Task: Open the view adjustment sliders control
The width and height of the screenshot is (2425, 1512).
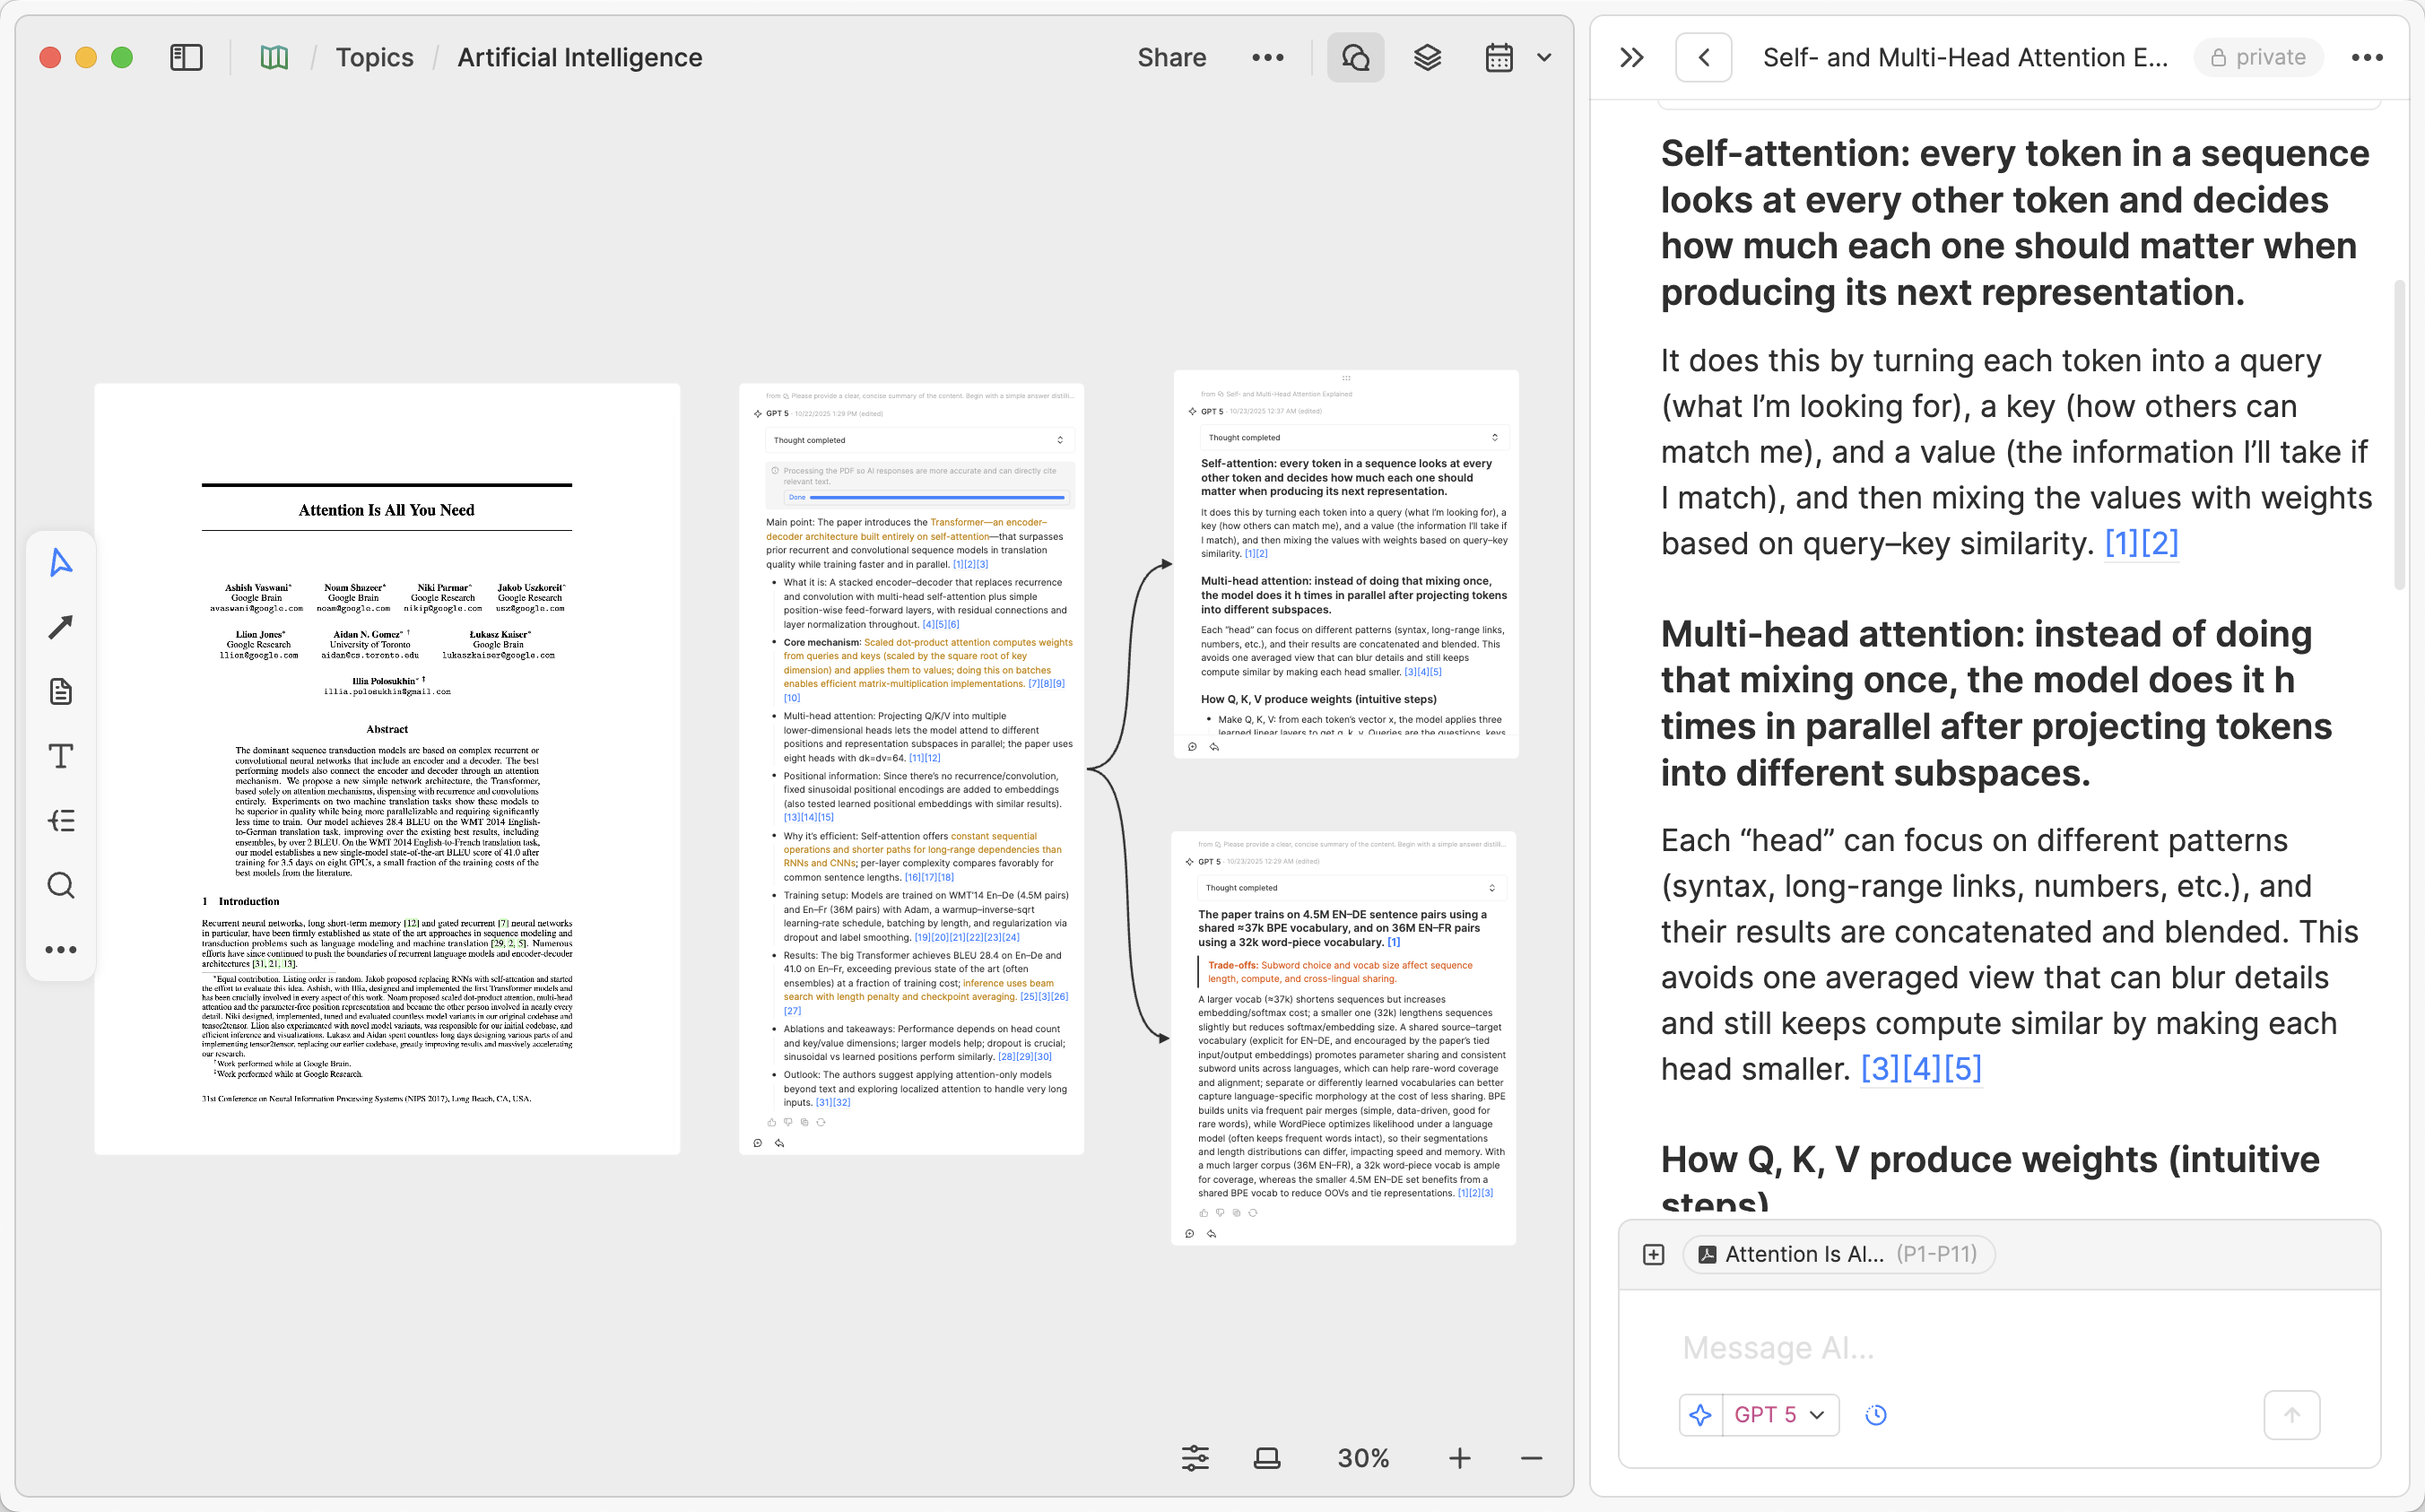Action: coord(1196,1458)
